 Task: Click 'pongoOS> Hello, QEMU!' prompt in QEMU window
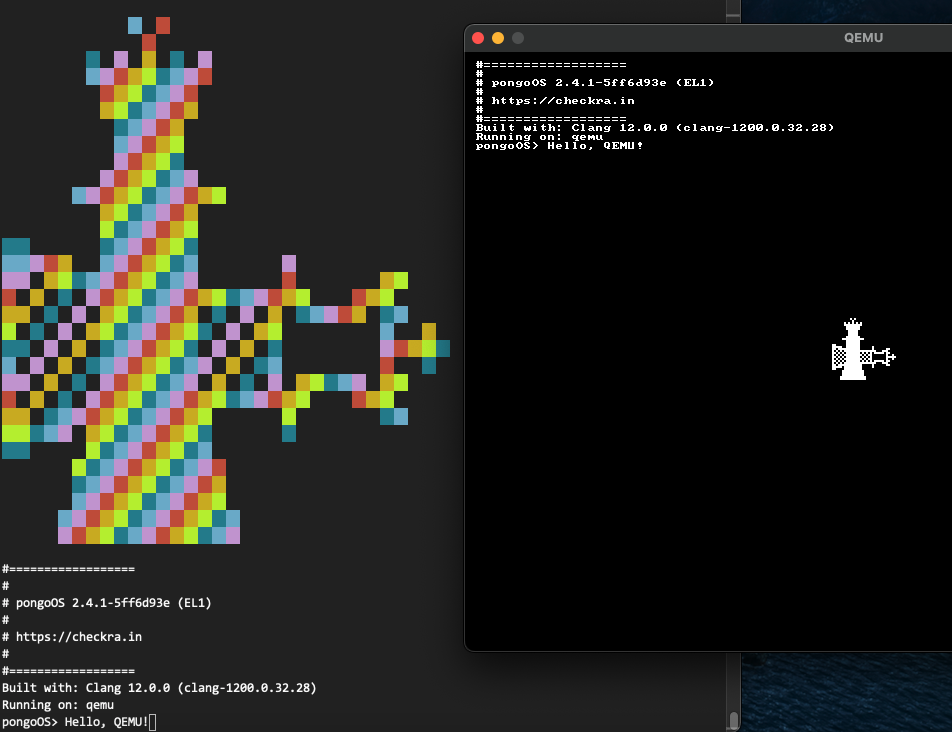pos(559,146)
